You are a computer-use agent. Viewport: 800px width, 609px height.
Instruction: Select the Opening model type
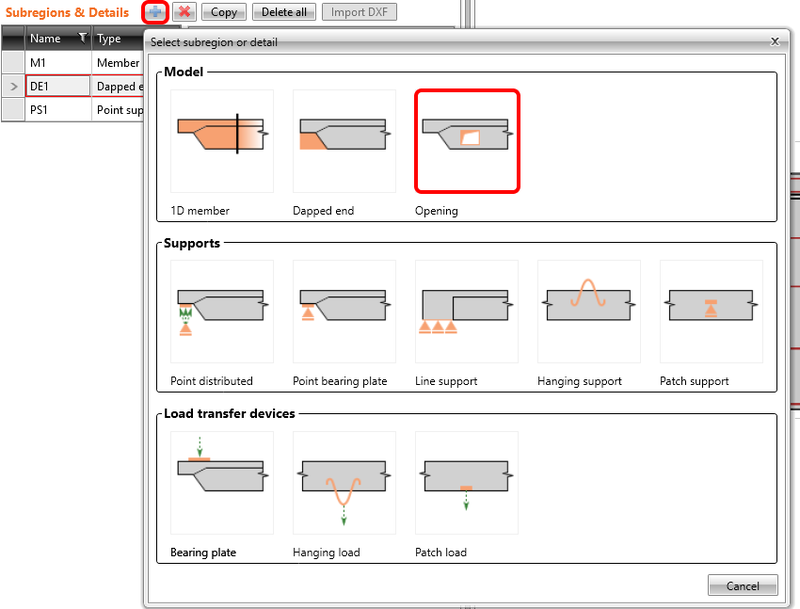coord(466,140)
